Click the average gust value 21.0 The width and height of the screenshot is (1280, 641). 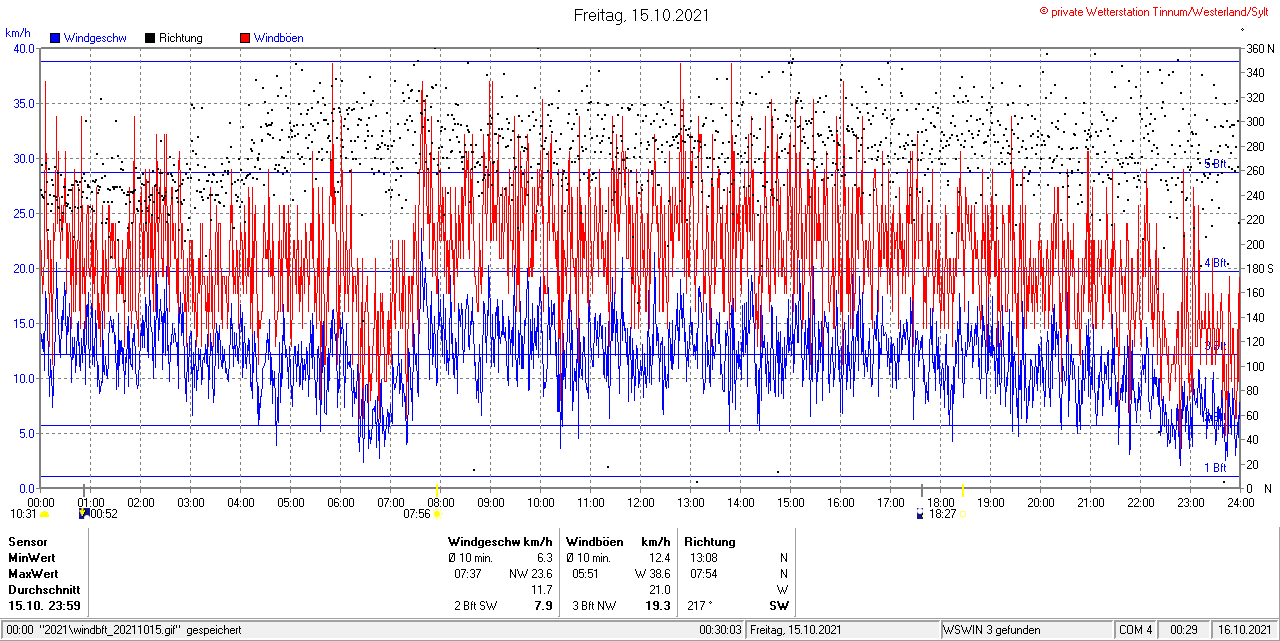(x=658, y=589)
